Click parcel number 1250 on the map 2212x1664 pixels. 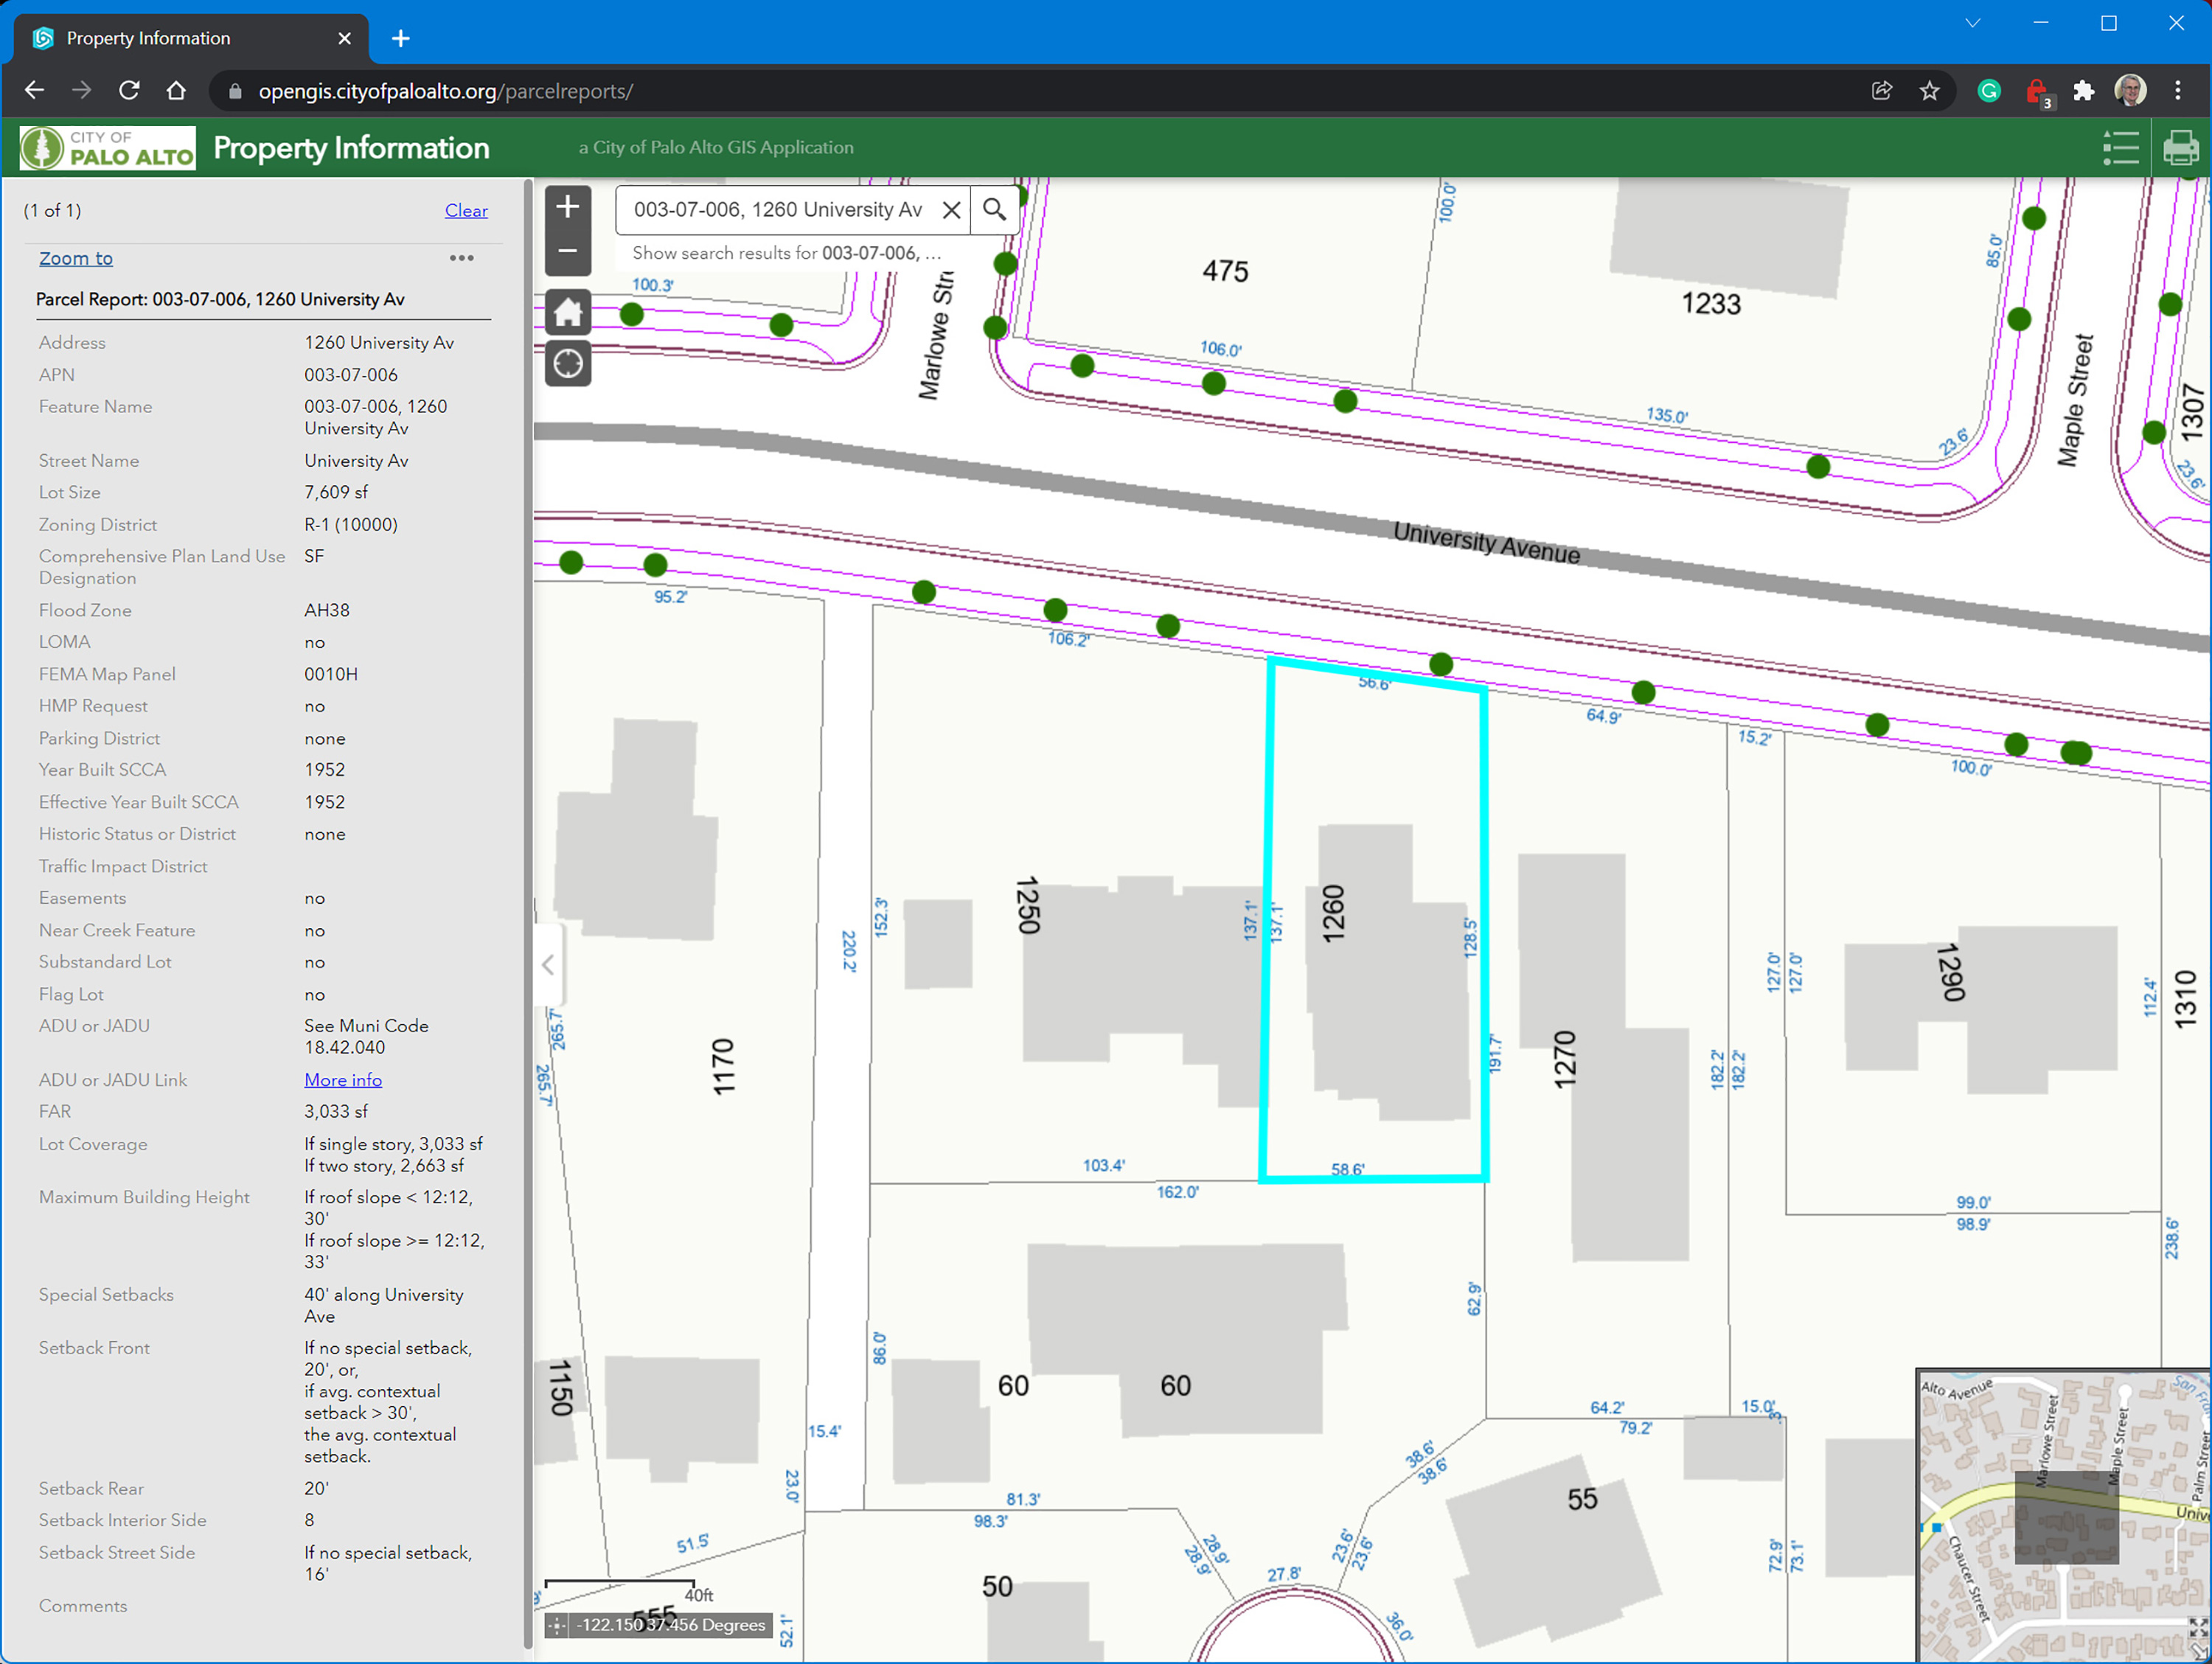tap(1028, 905)
